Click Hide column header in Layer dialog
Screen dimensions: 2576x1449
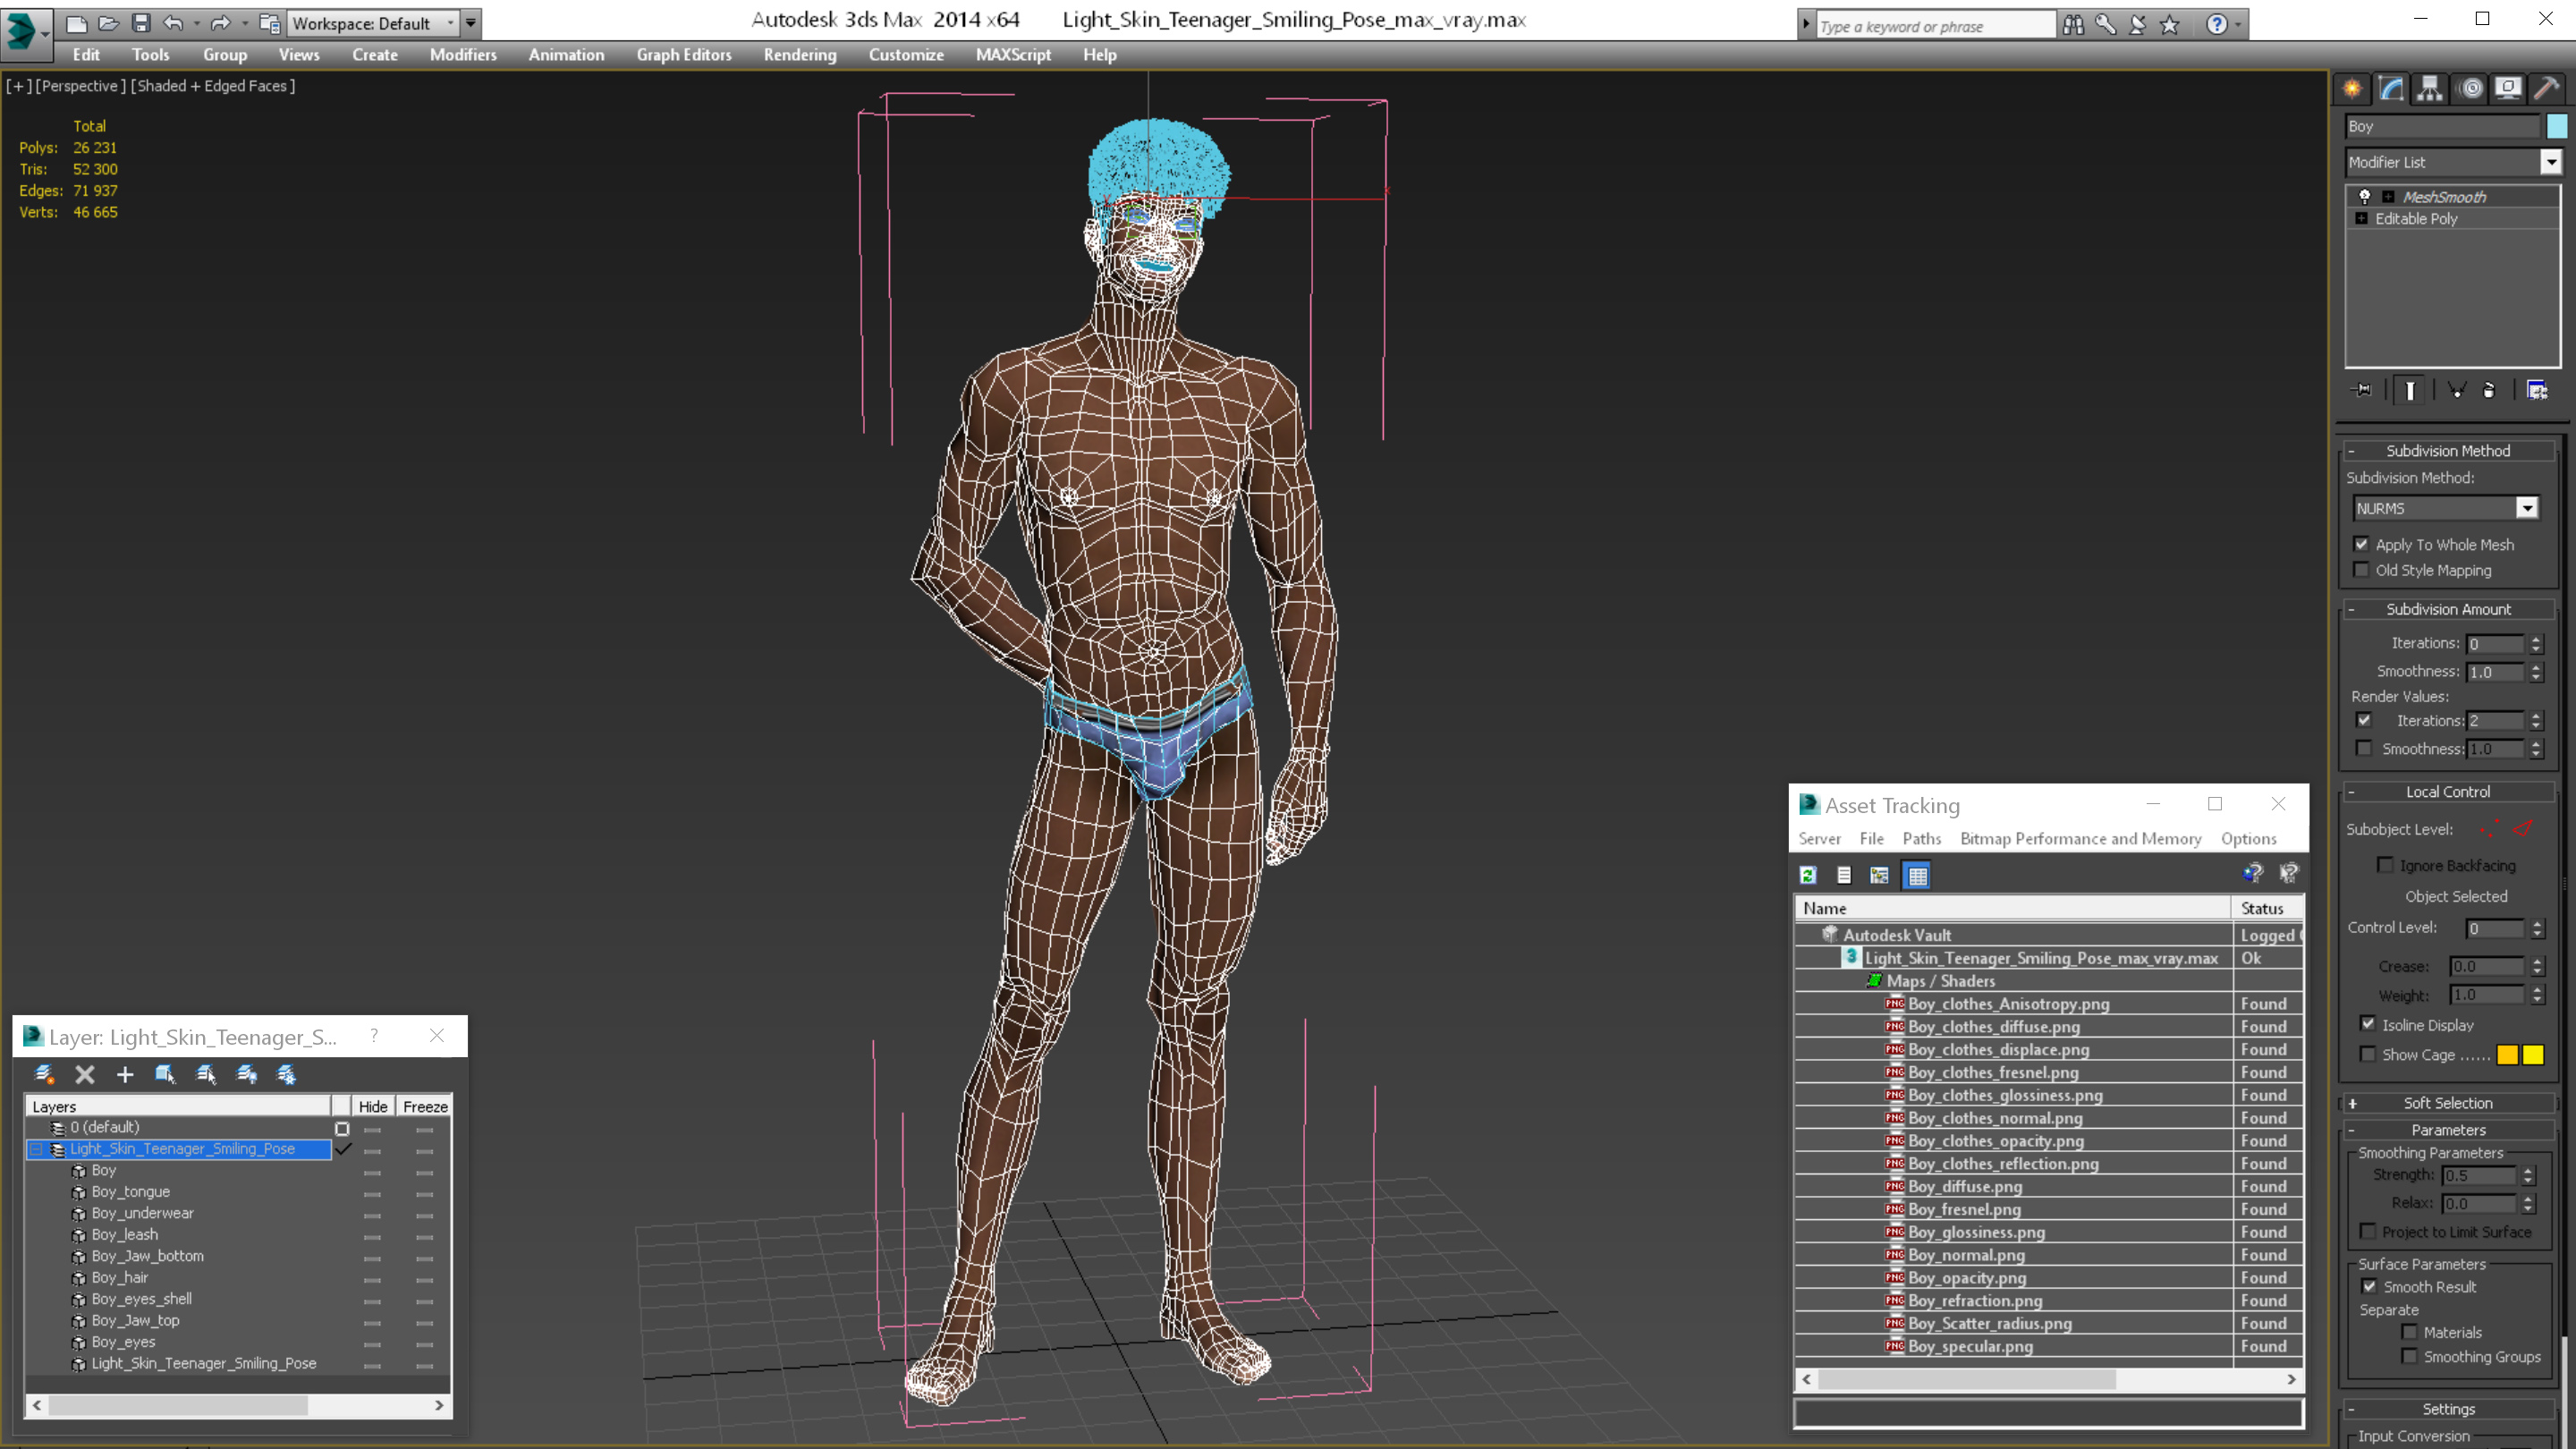(373, 1106)
